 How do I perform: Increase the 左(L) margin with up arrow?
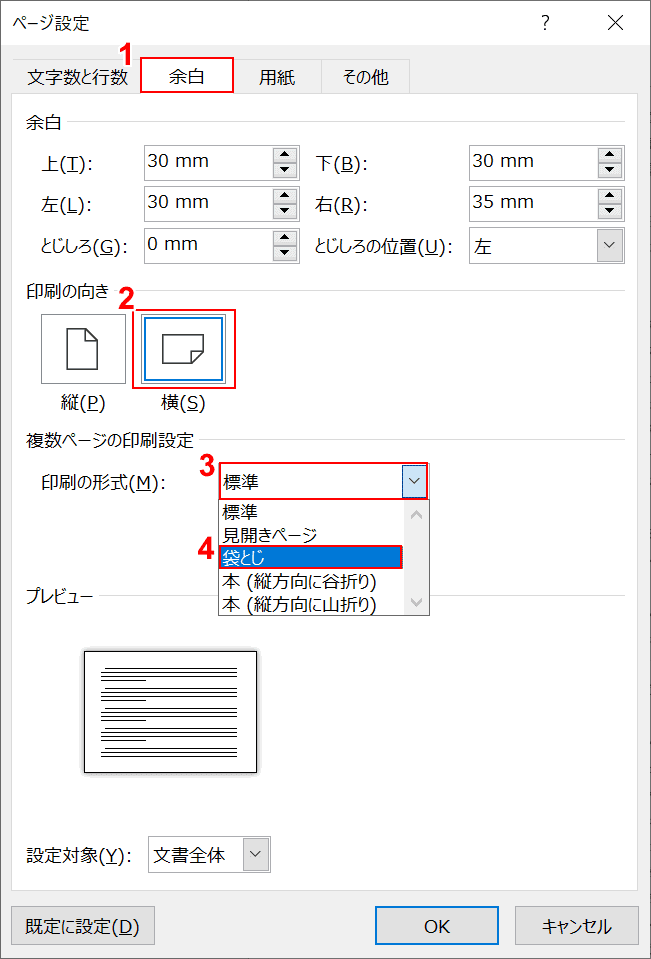[x=284, y=196]
